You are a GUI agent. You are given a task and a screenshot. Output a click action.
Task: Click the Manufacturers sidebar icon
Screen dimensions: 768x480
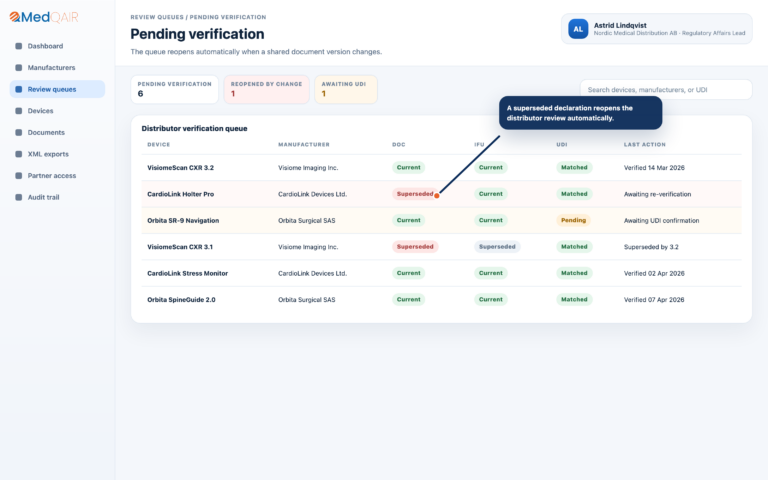point(19,68)
